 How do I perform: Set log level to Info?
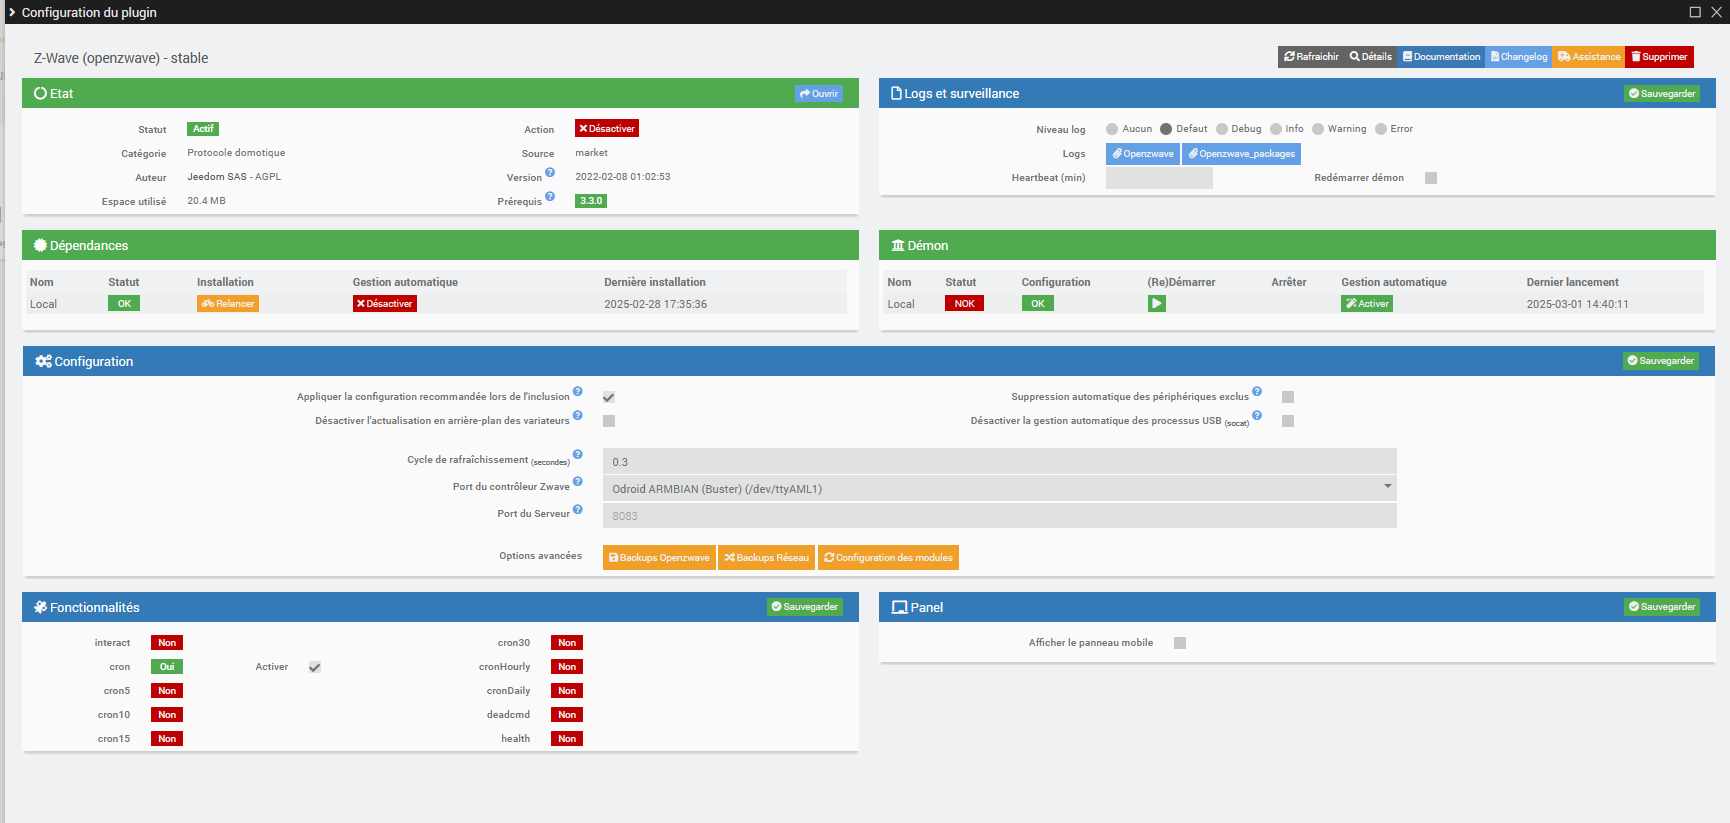coord(1276,129)
